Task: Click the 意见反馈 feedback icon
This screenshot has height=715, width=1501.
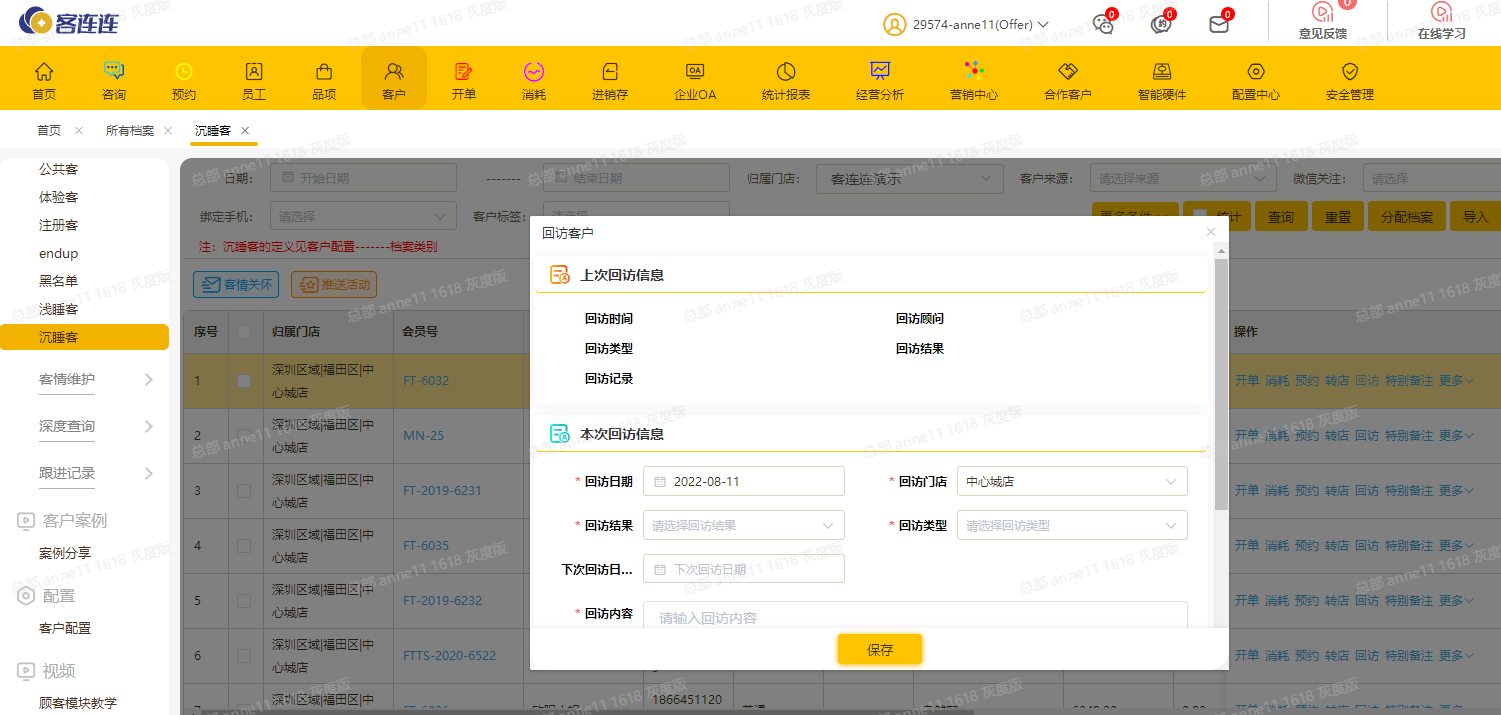Action: pyautogui.click(x=1322, y=13)
